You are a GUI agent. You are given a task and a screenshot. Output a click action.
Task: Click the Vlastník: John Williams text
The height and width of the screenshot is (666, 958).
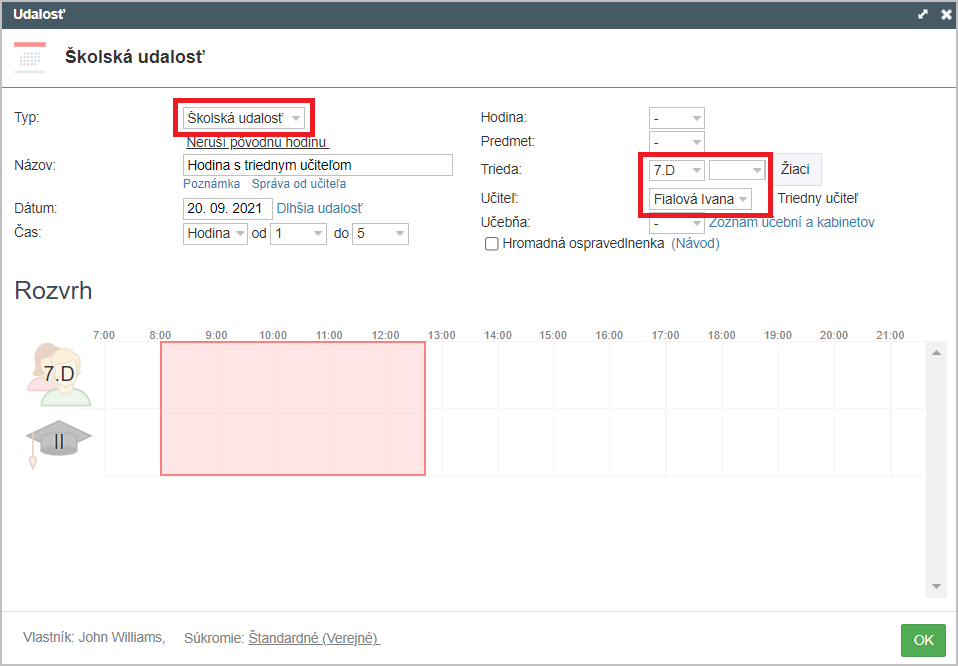[x=94, y=637]
